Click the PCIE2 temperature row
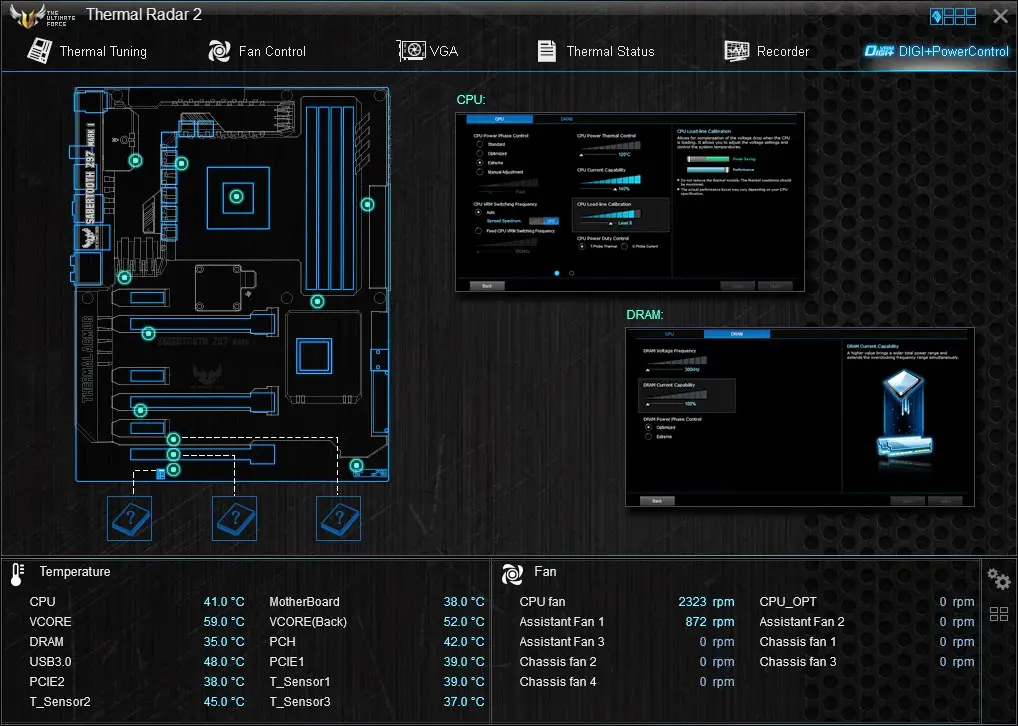The image size is (1018, 726). 137,682
